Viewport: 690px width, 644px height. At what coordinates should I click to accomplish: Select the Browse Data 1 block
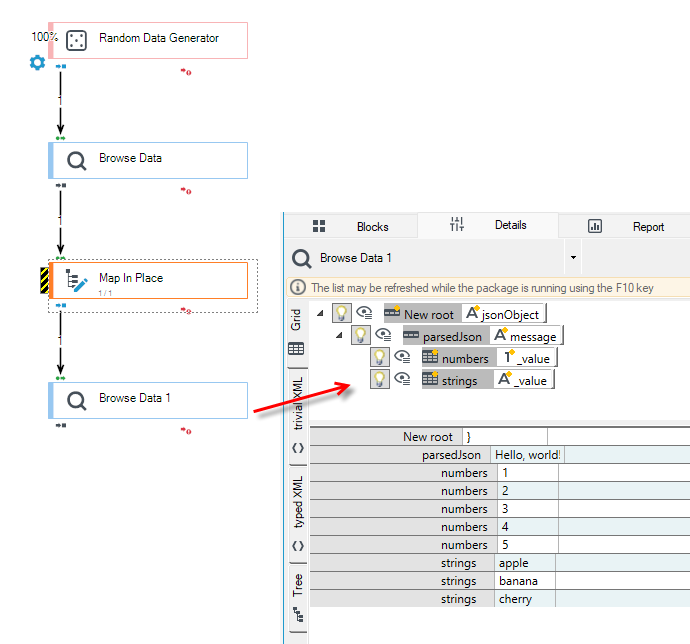(148, 401)
